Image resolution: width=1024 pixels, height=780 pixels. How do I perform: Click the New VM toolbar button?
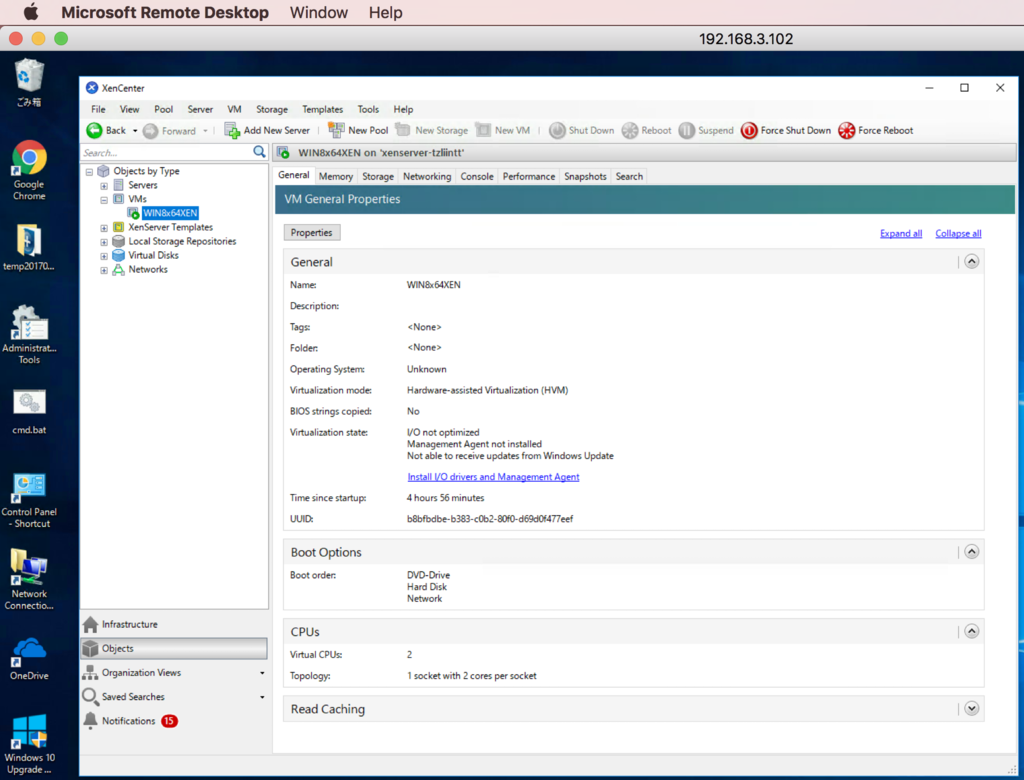click(502, 131)
